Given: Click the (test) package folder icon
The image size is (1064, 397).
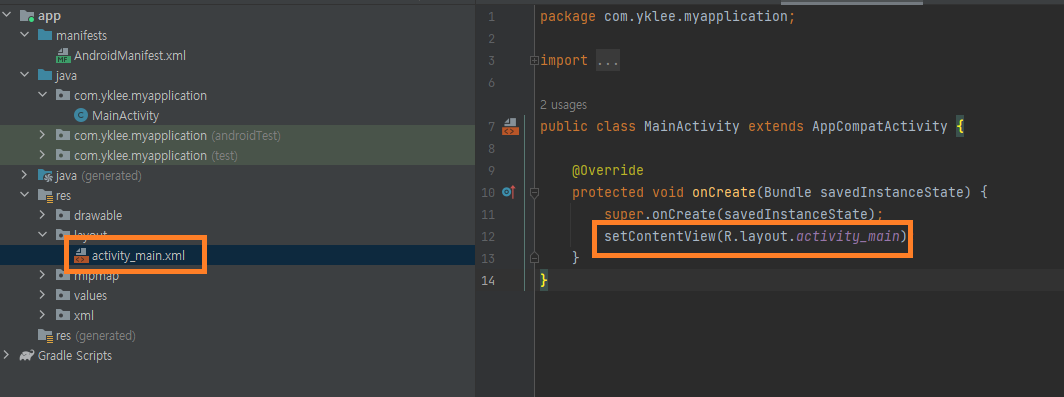Looking at the screenshot, I should pos(63,155).
